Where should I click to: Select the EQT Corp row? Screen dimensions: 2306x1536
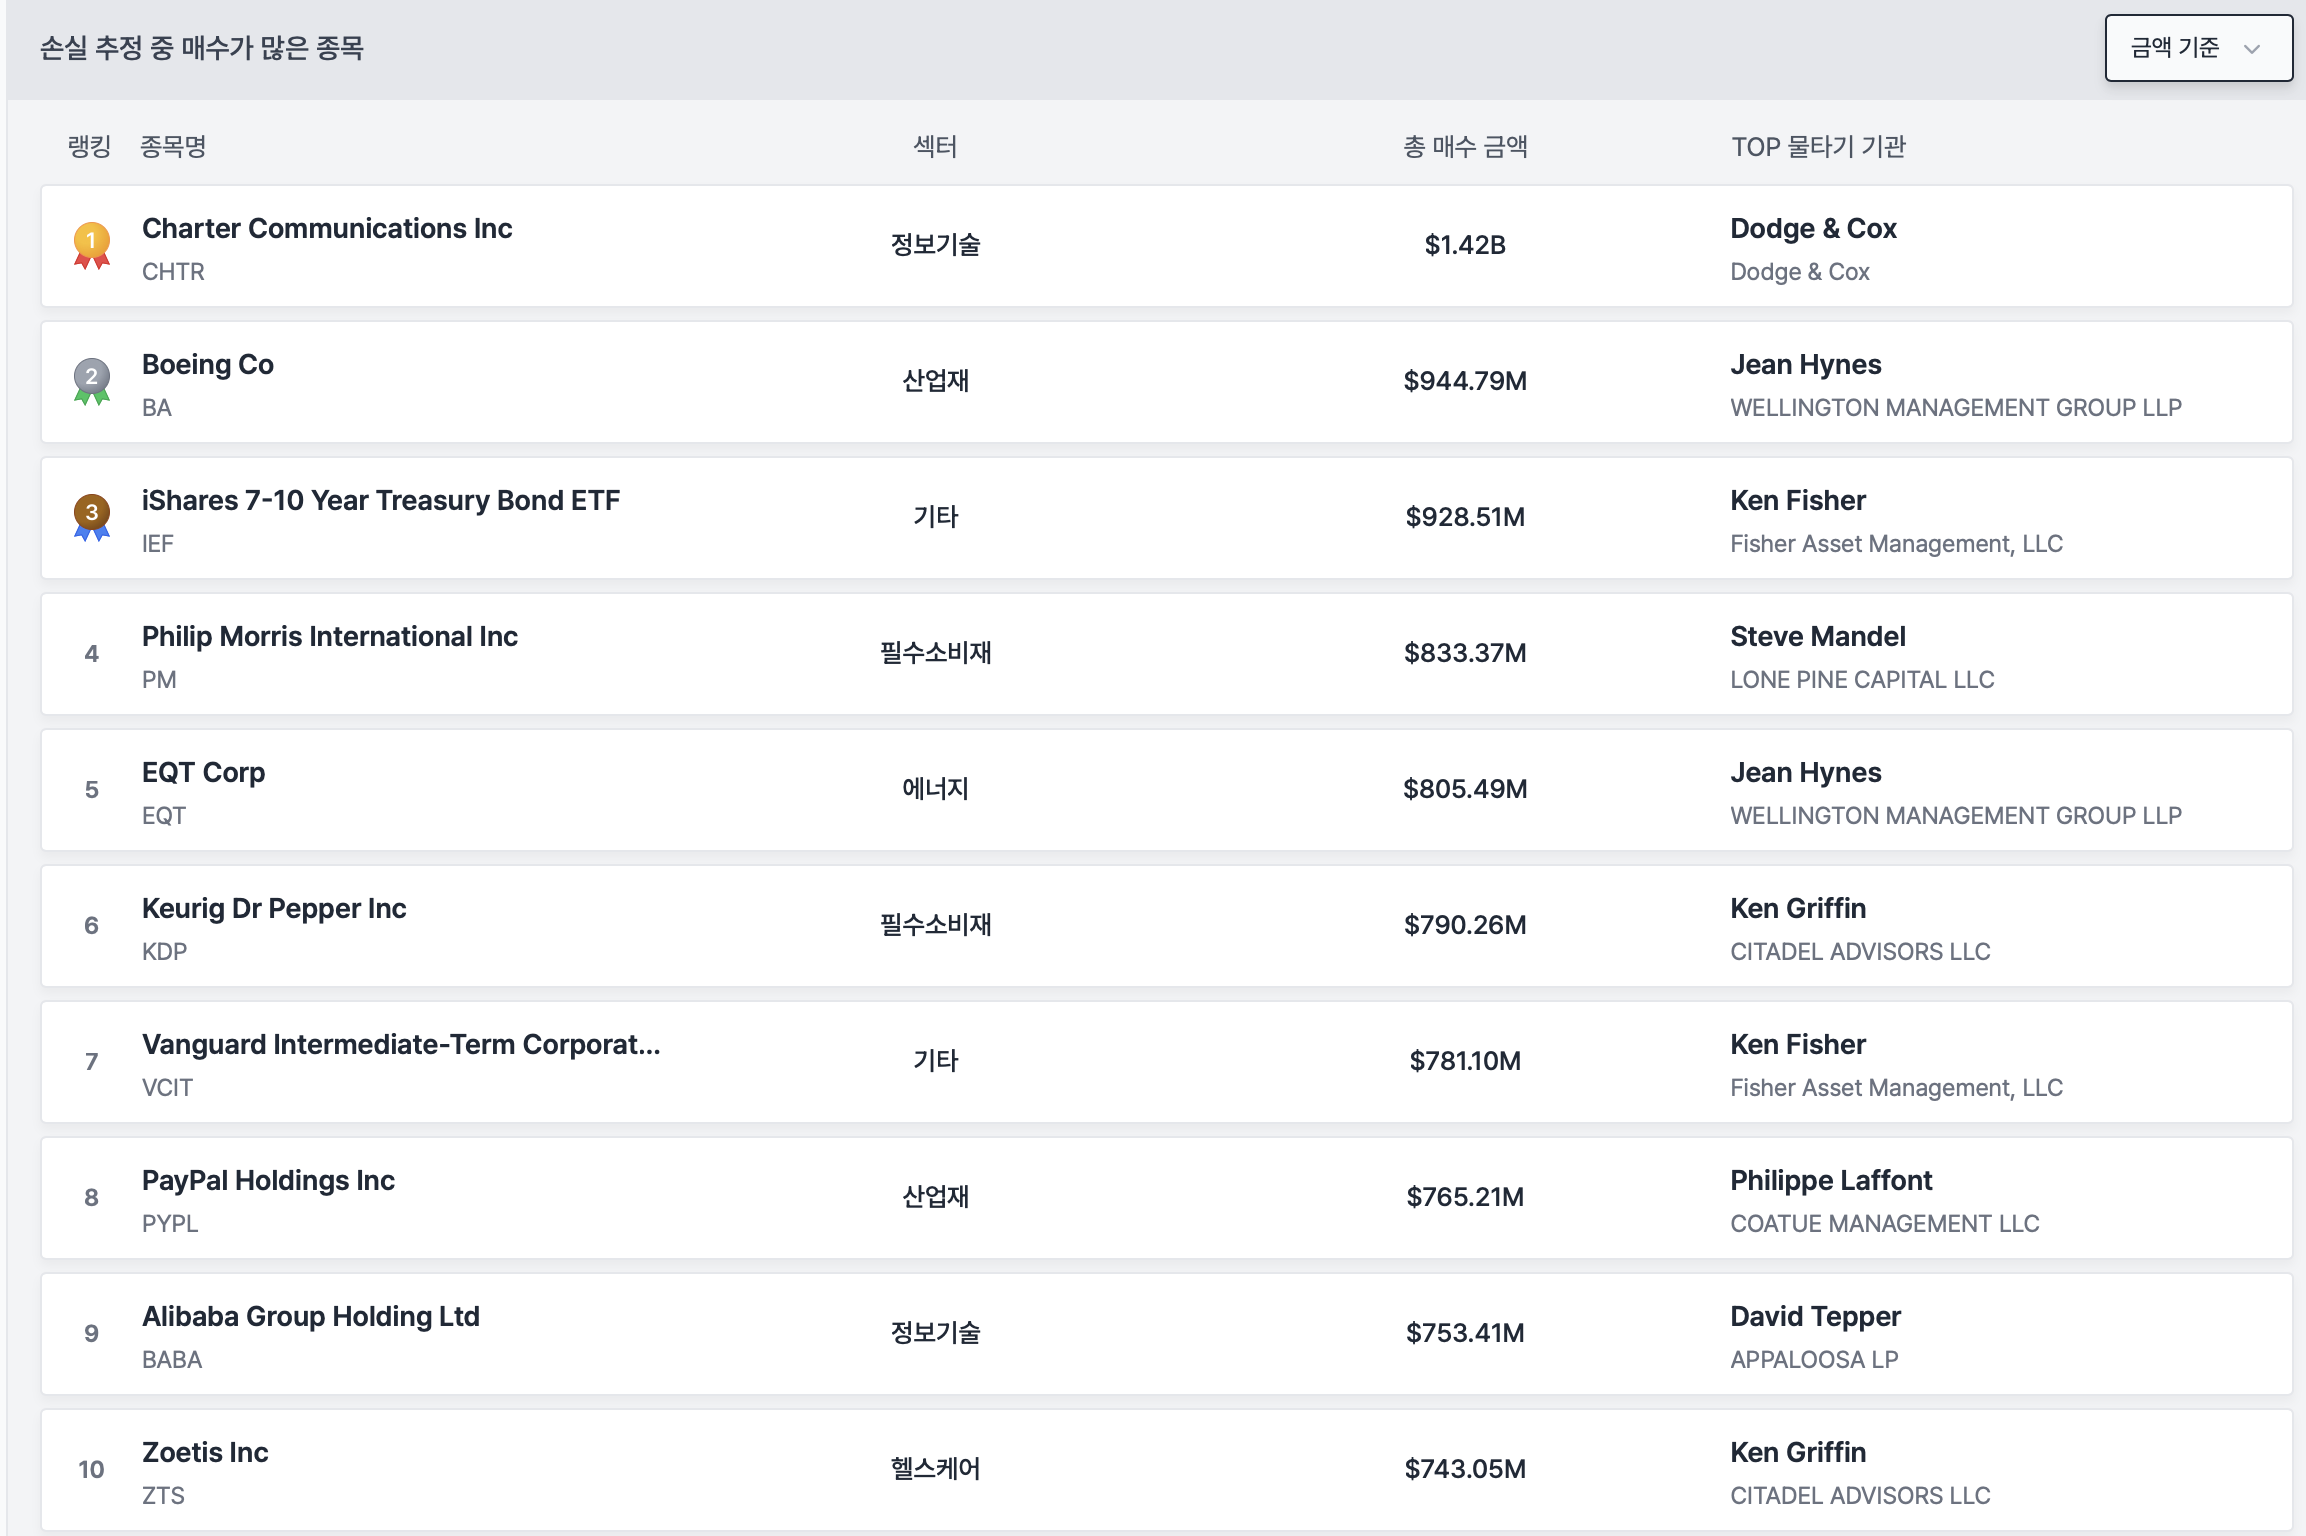tap(203, 773)
